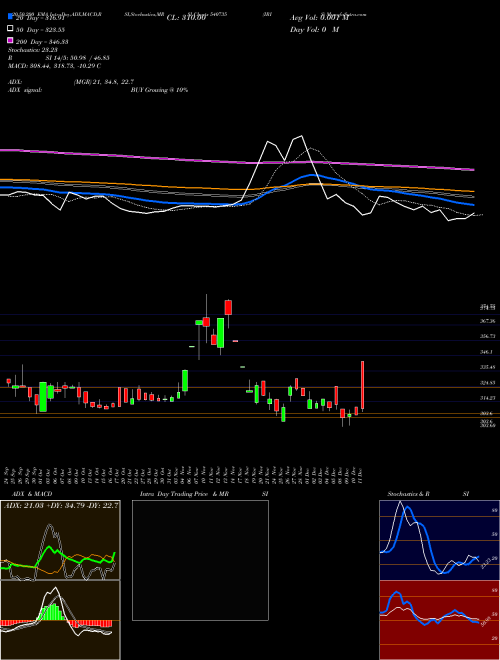Click the 'Day Vol: 0 M' text
Screen dimensions: 500x660
(x=314, y=30)
